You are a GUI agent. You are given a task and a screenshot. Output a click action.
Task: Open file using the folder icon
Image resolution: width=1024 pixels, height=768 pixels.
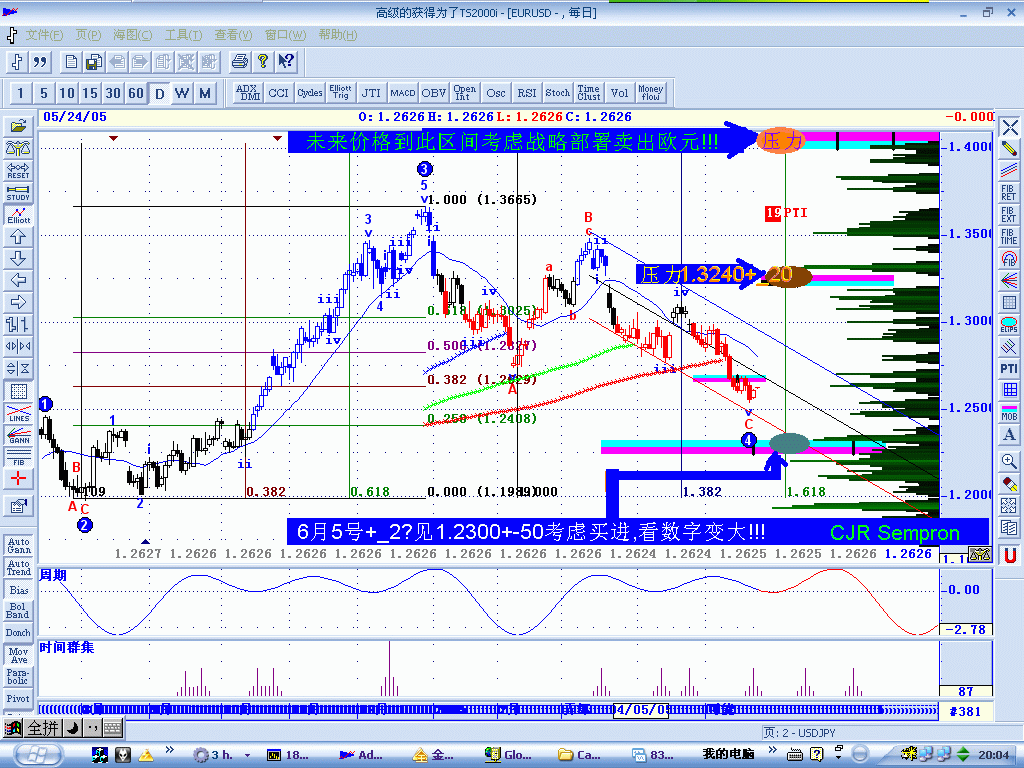click(18, 126)
